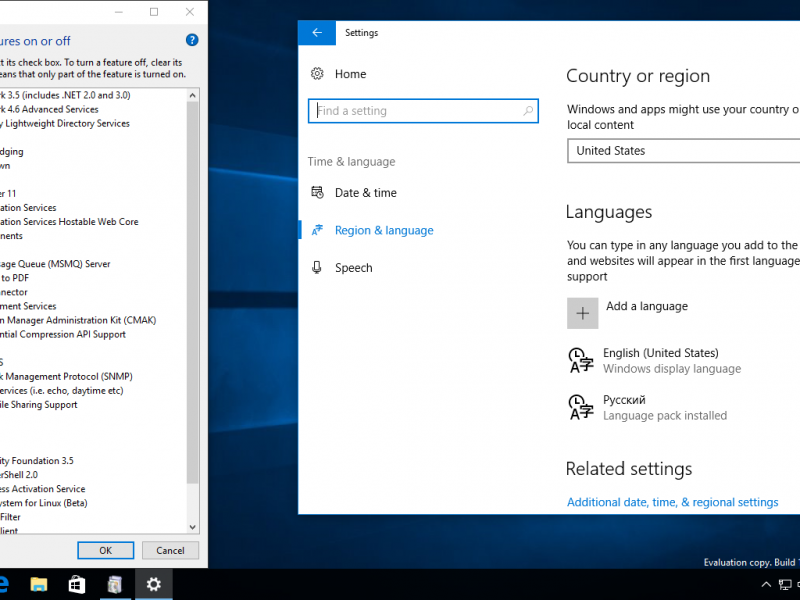Select PowerShell 2.0 feature
This screenshot has width=800, height=600.
(19, 475)
